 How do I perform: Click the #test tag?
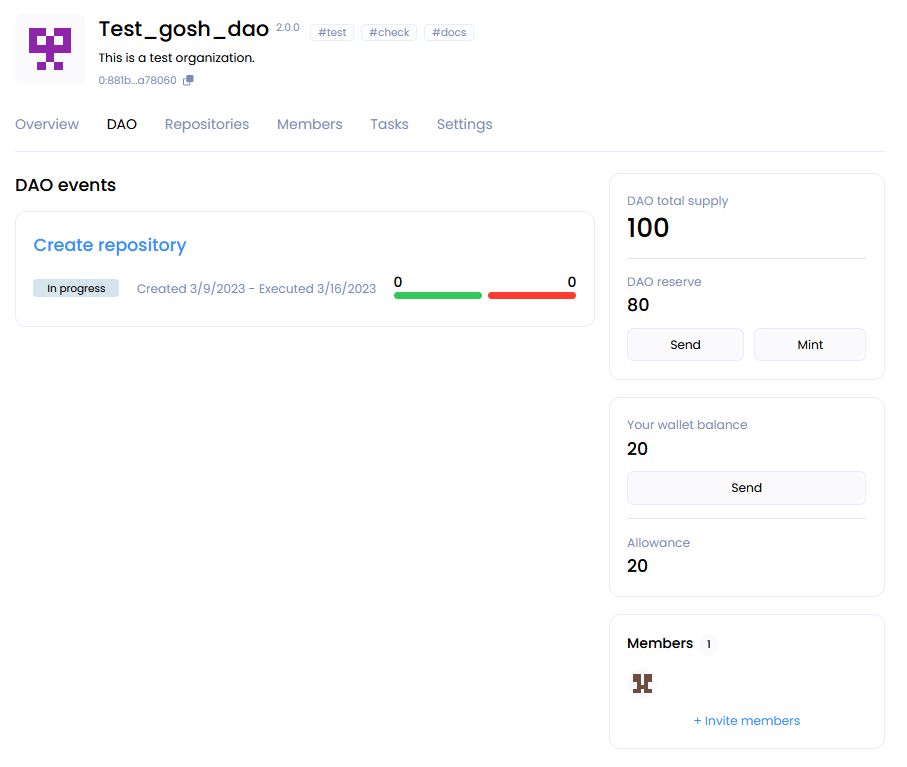point(332,32)
